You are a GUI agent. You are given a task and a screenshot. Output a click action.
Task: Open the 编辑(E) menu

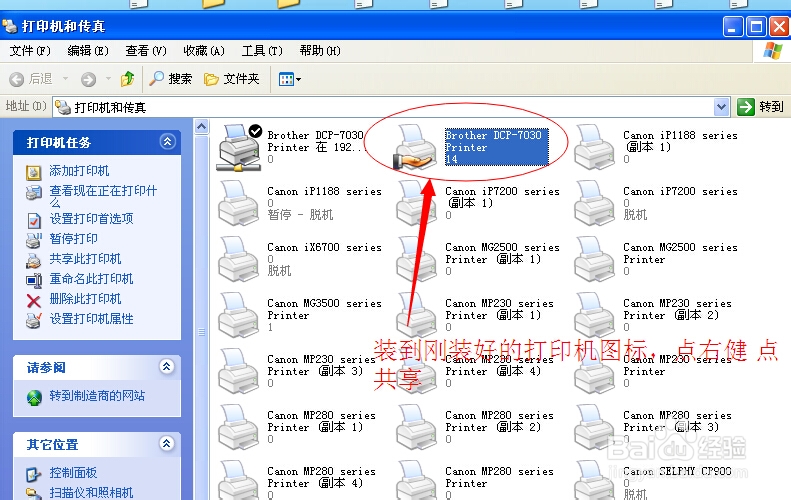(88, 51)
